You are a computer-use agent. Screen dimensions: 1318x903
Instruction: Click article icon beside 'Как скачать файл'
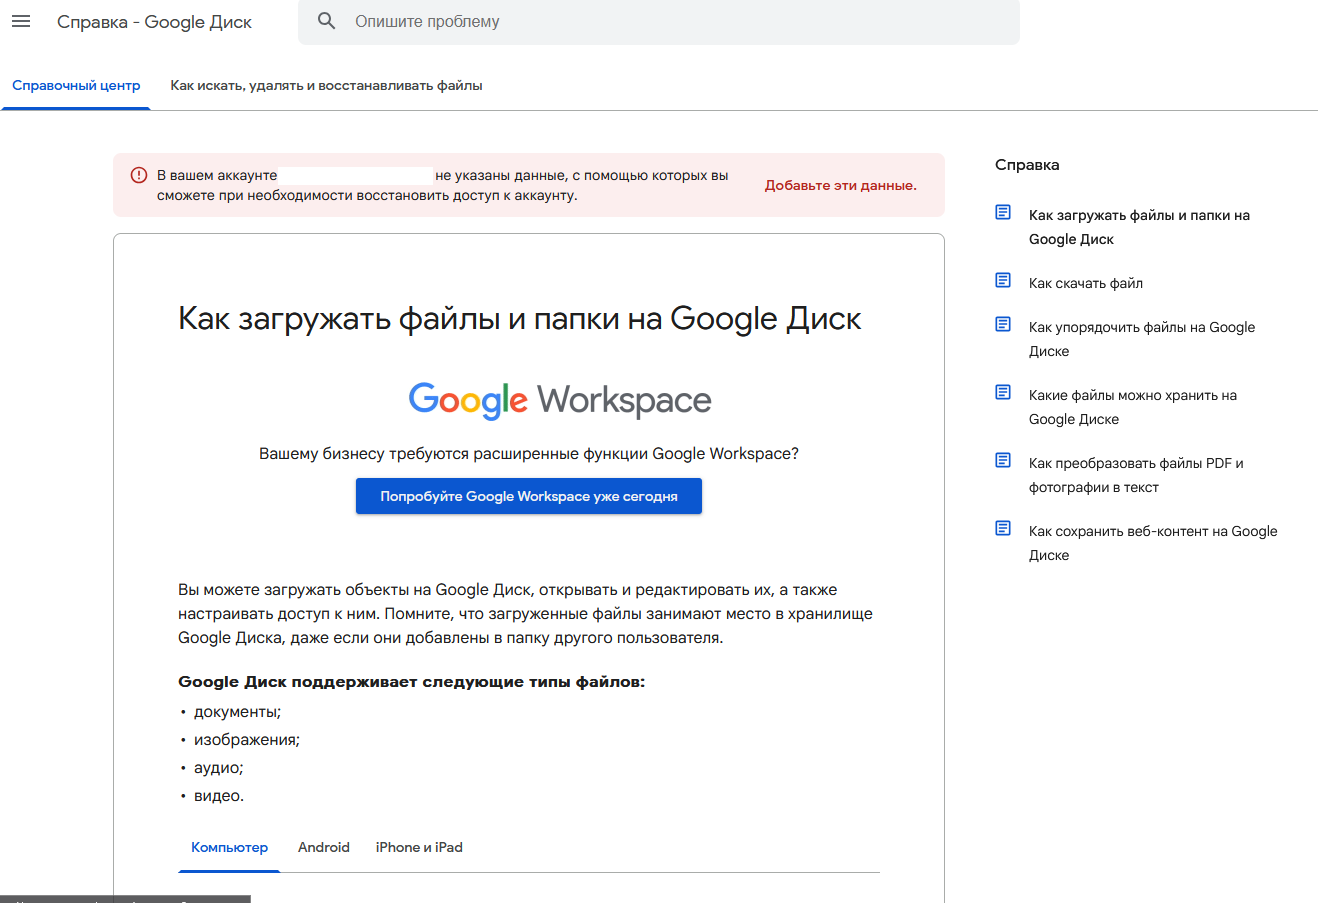1003,281
